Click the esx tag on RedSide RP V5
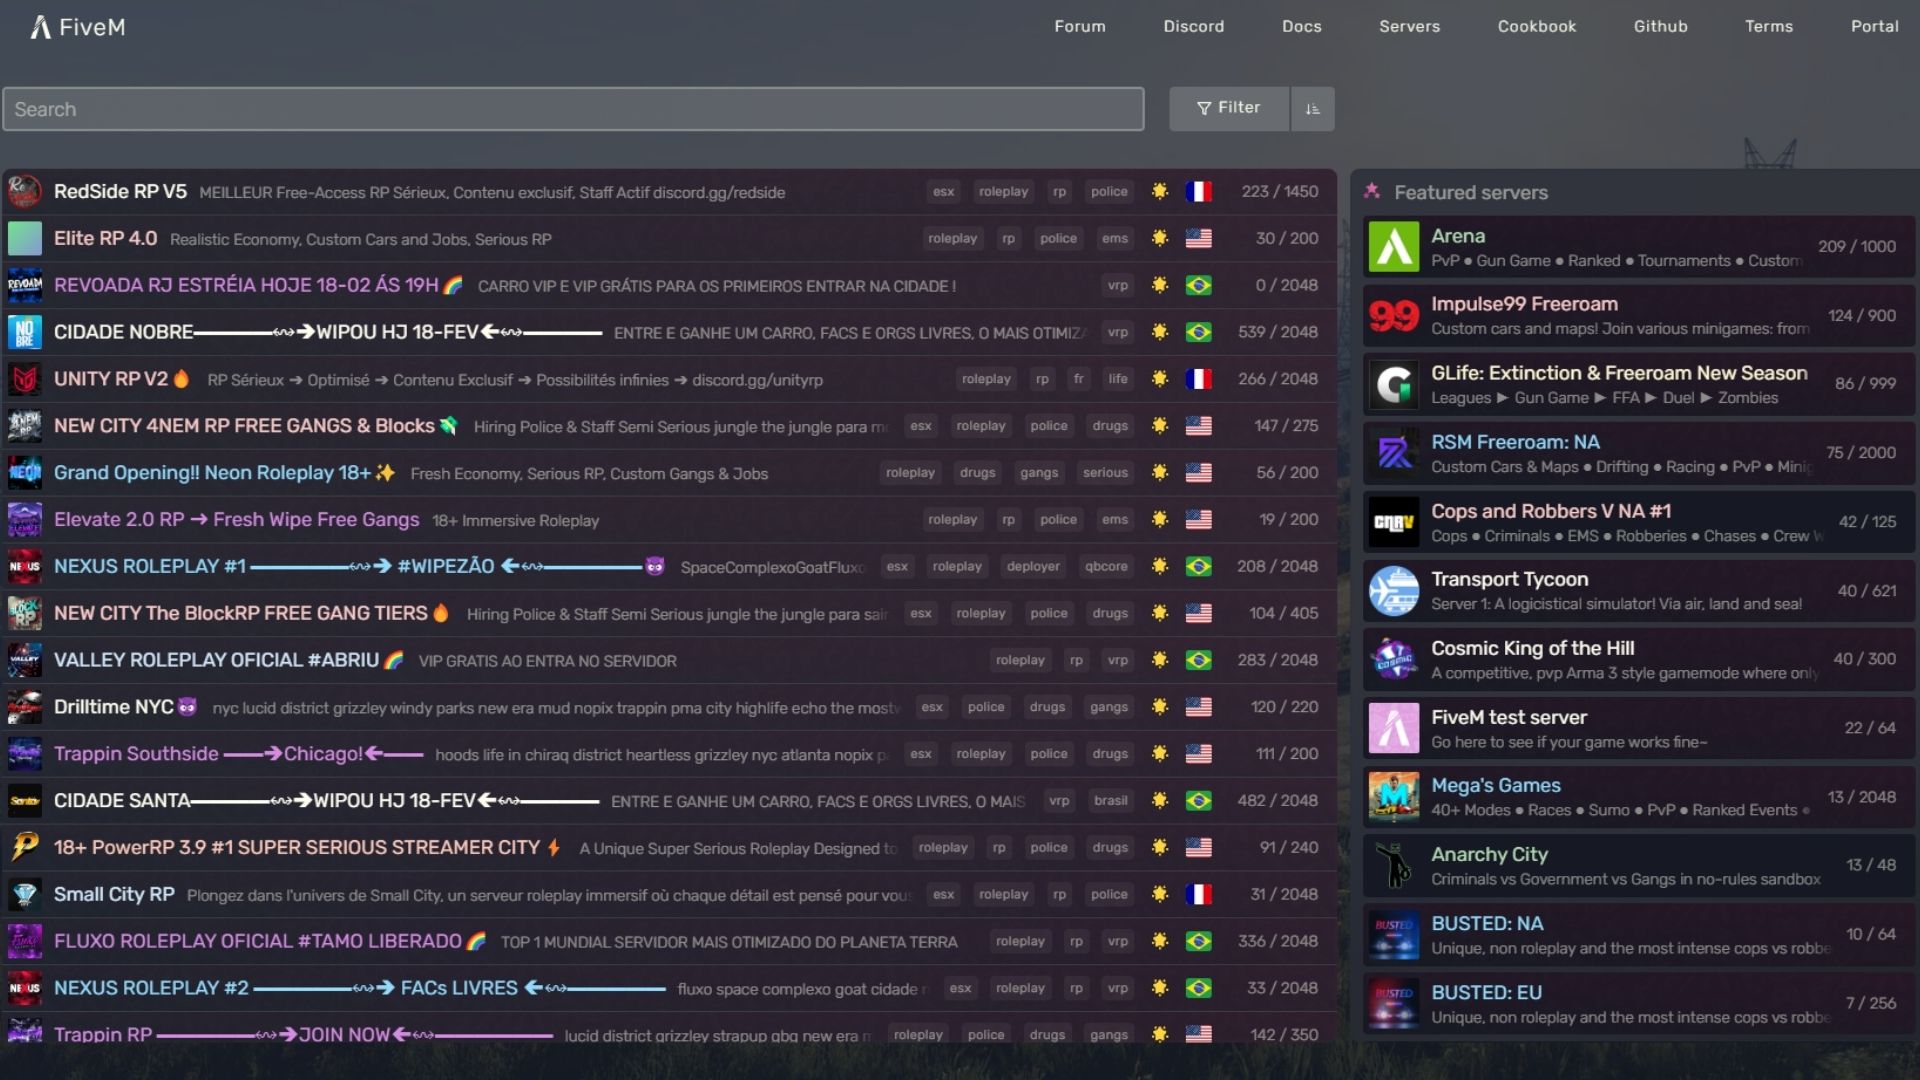 pyautogui.click(x=943, y=191)
